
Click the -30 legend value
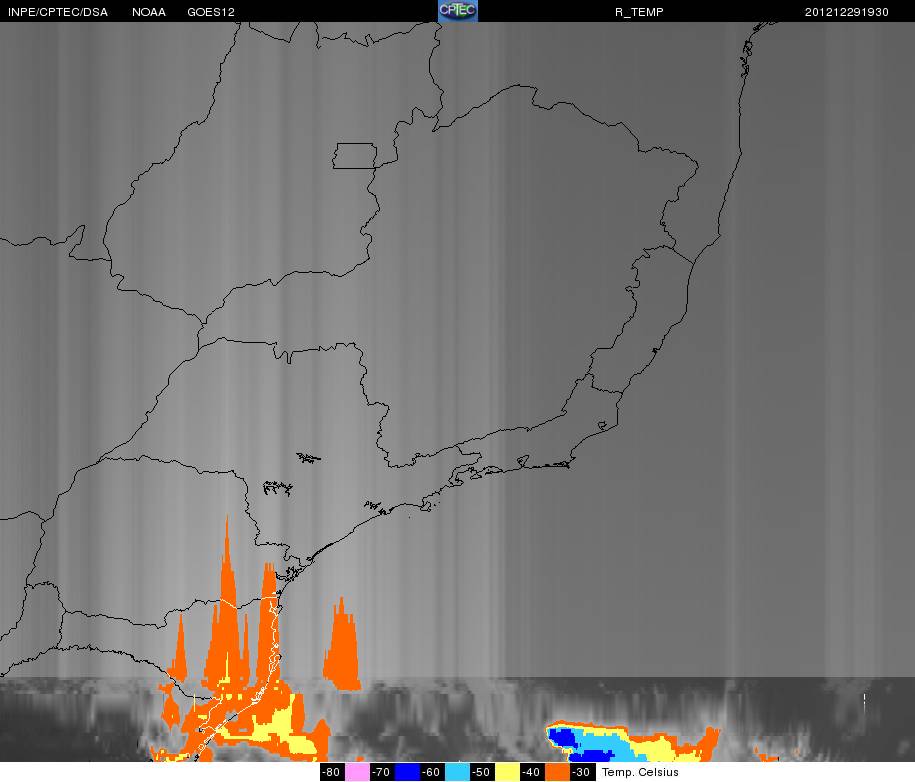582,772
